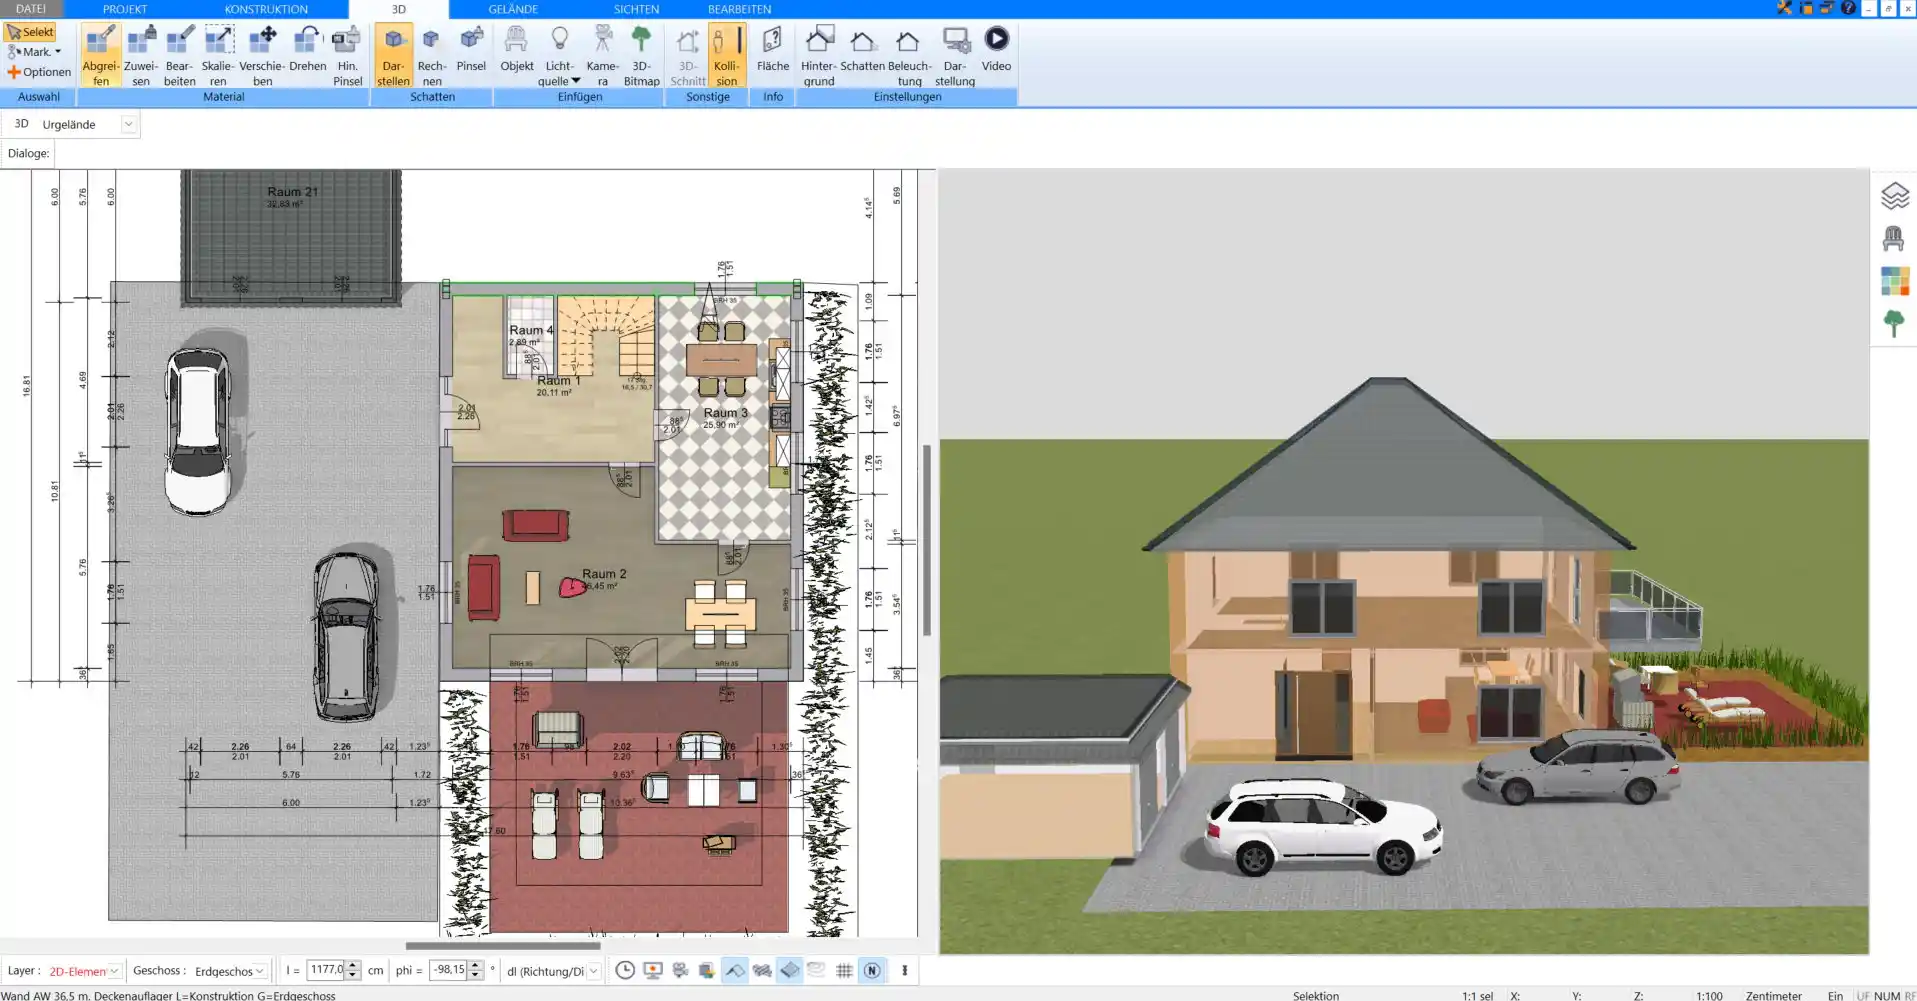Open the tools wrench icon in title bar
Viewport: 1917px width, 1001px height.
1784,8
